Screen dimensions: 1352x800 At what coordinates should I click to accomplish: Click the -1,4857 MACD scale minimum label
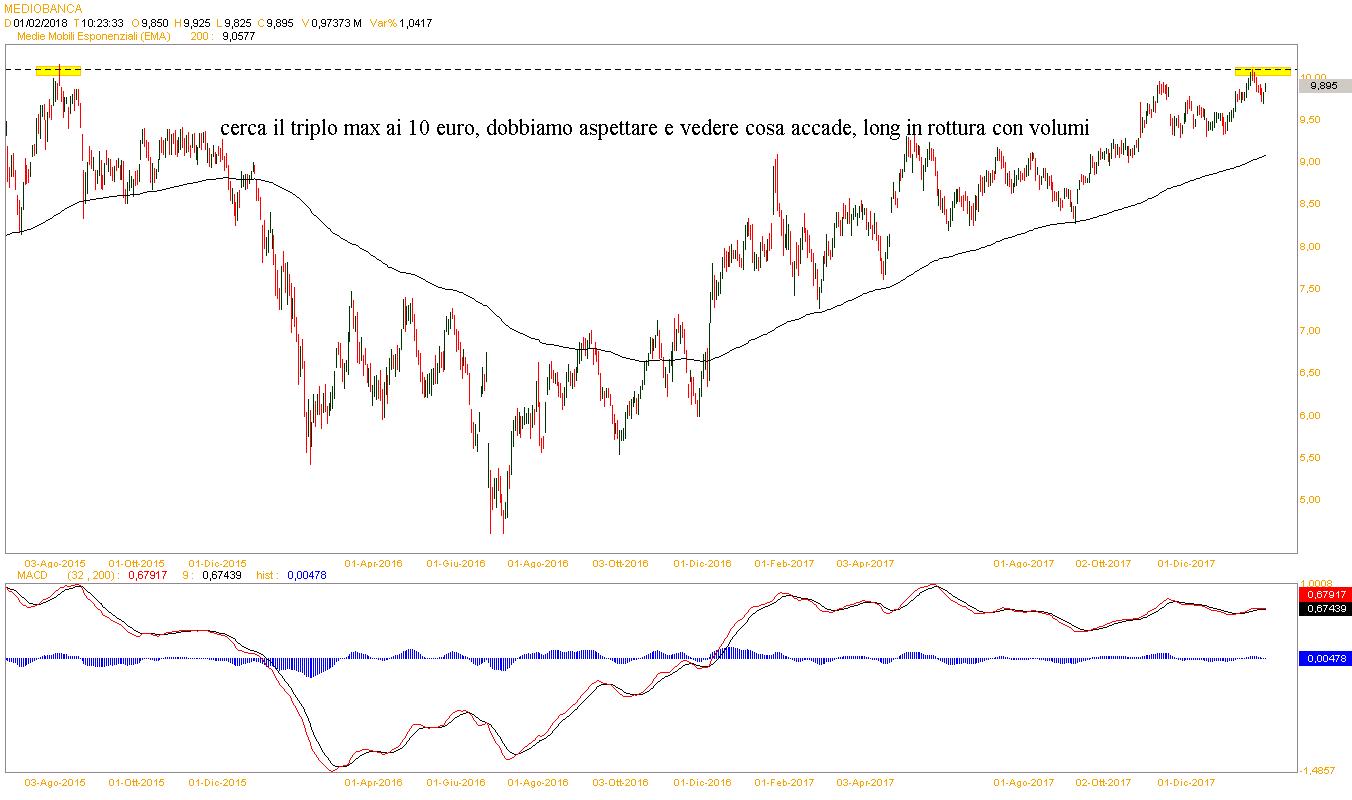(x=1318, y=770)
